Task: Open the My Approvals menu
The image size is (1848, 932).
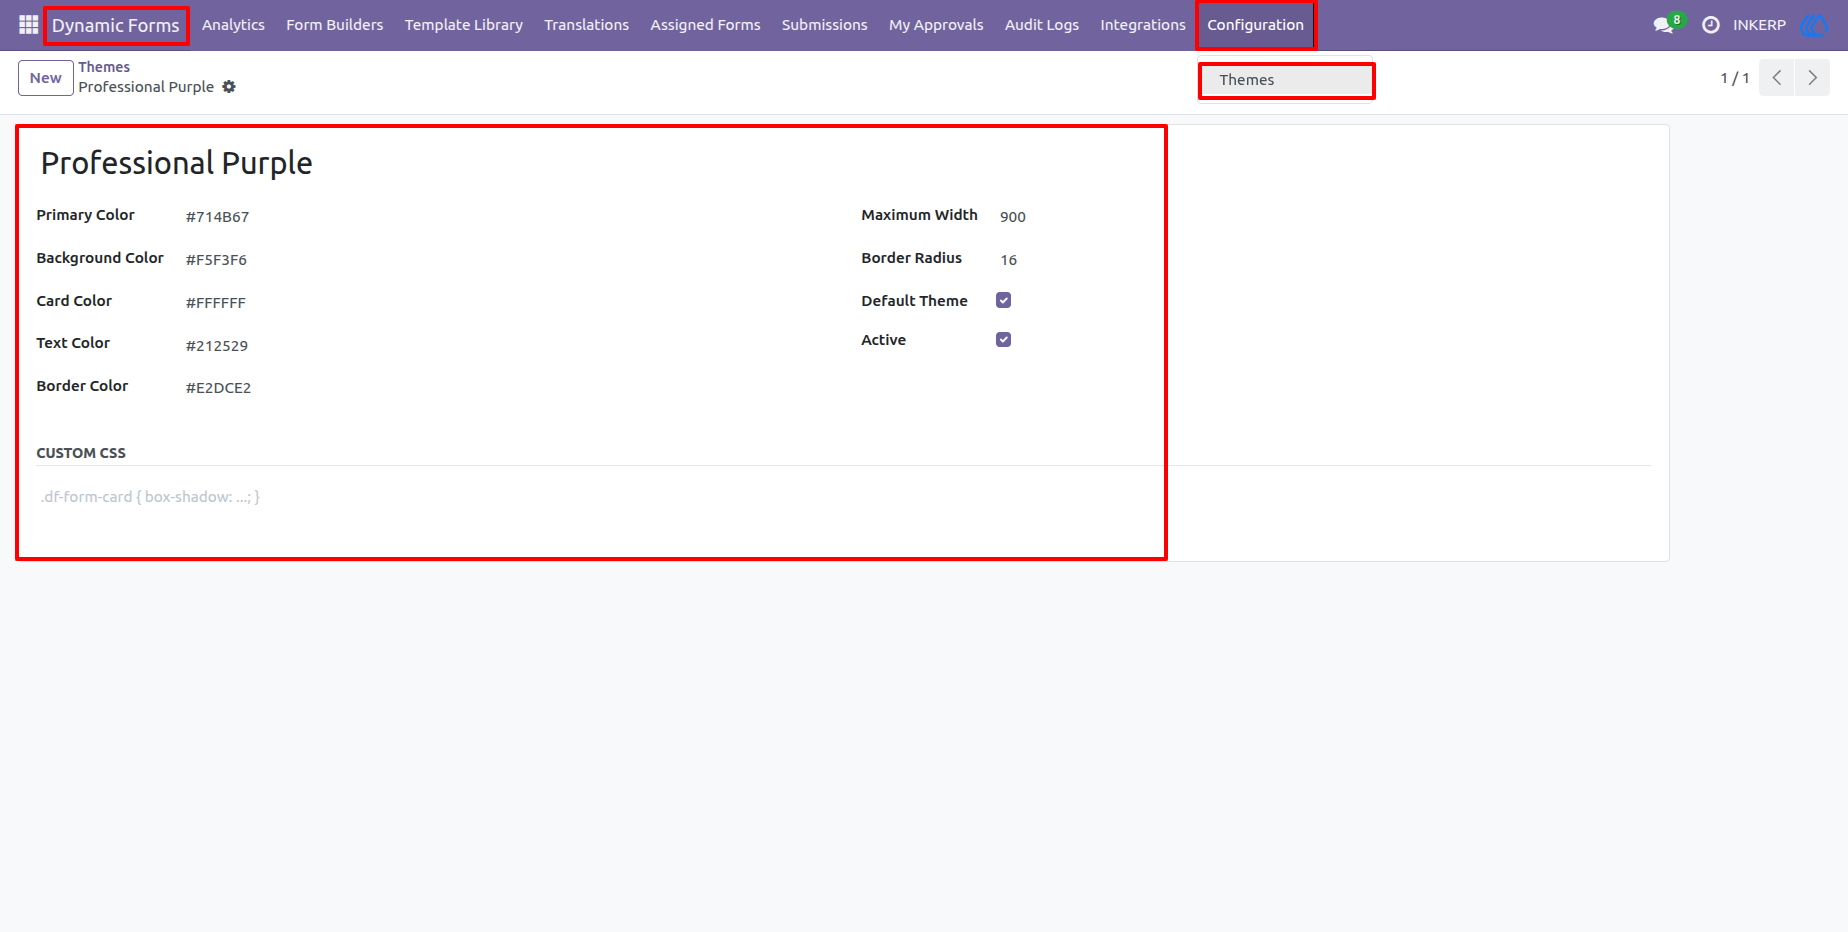Action: [x=936, y=25]
